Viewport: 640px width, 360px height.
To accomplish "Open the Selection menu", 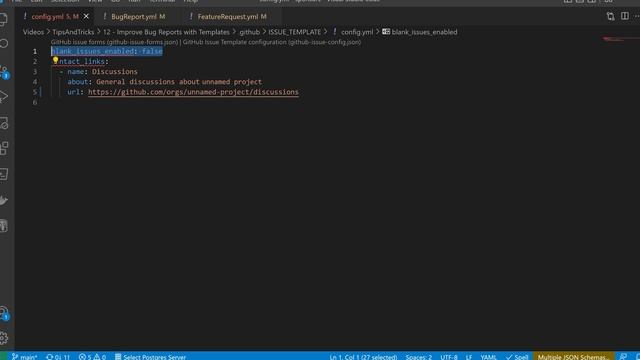I will (x=65, y=1).
